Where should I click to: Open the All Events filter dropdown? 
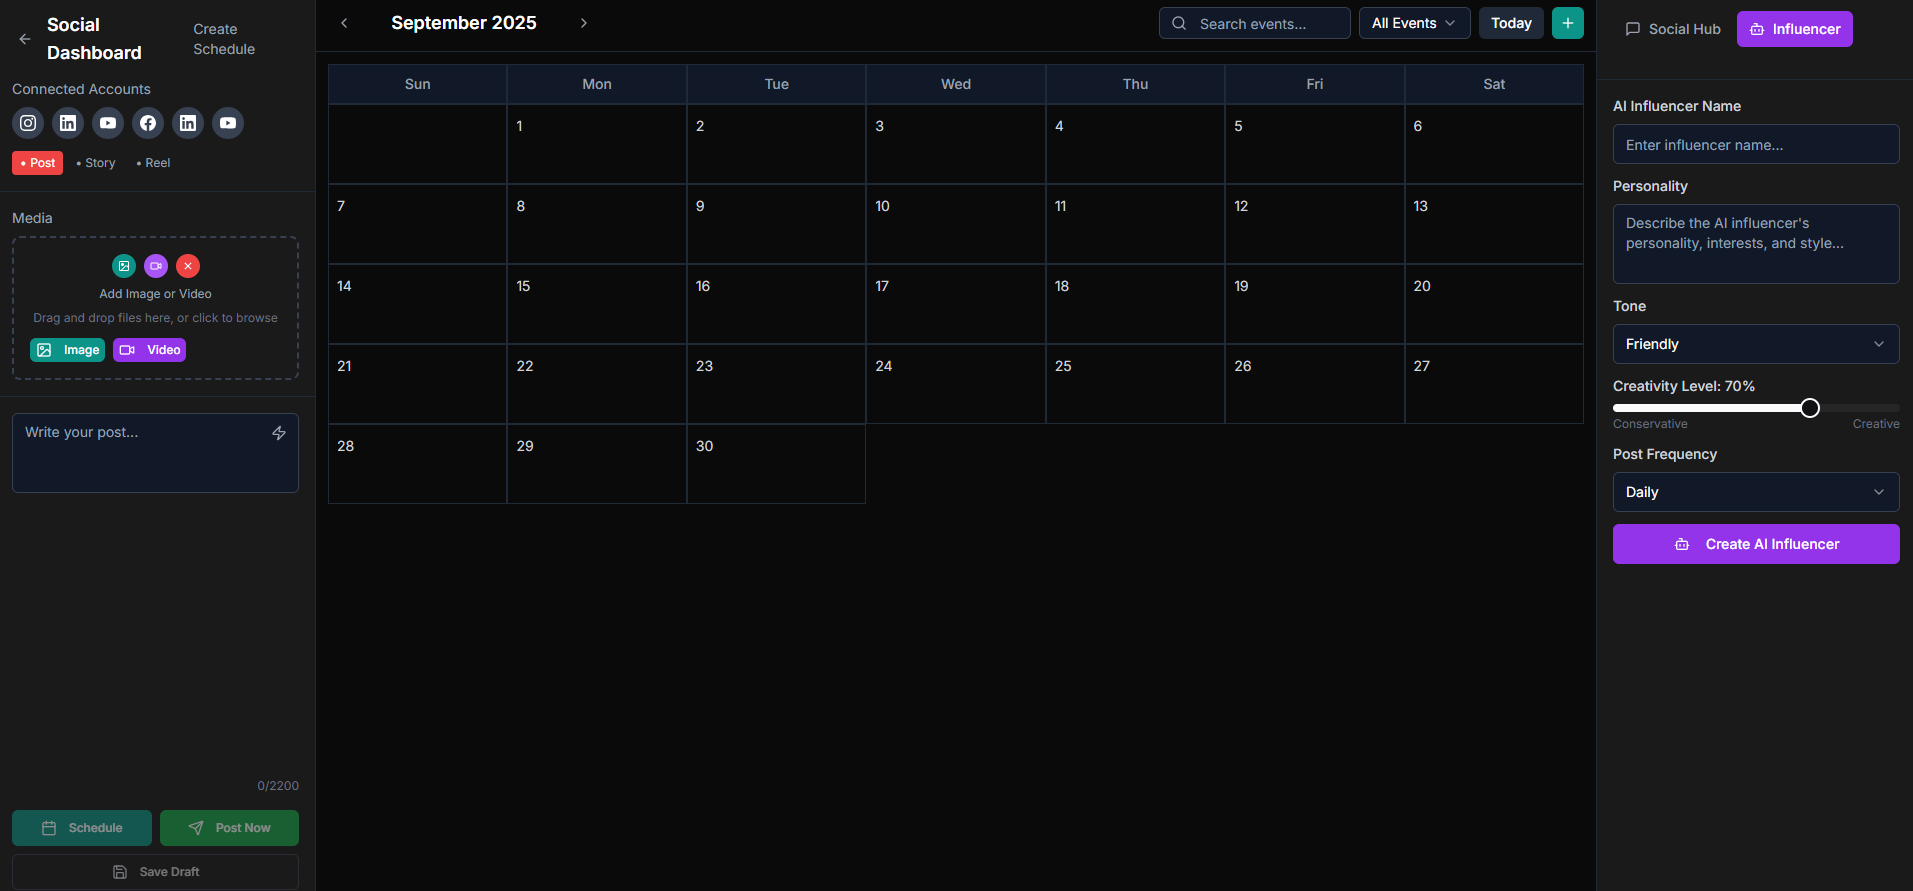click(x=1413, y=23)
